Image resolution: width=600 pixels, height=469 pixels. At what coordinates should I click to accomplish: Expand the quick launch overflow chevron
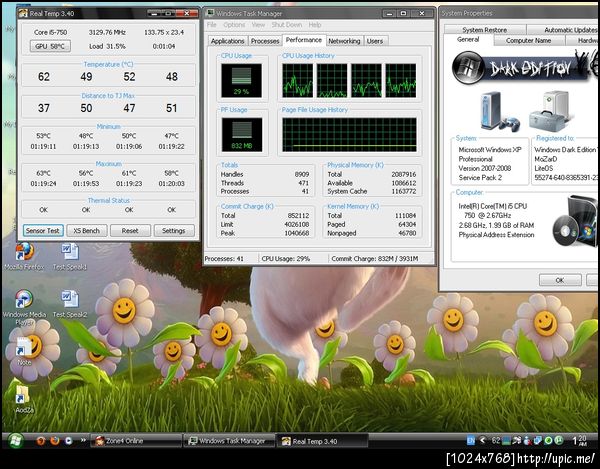[83, 441]
